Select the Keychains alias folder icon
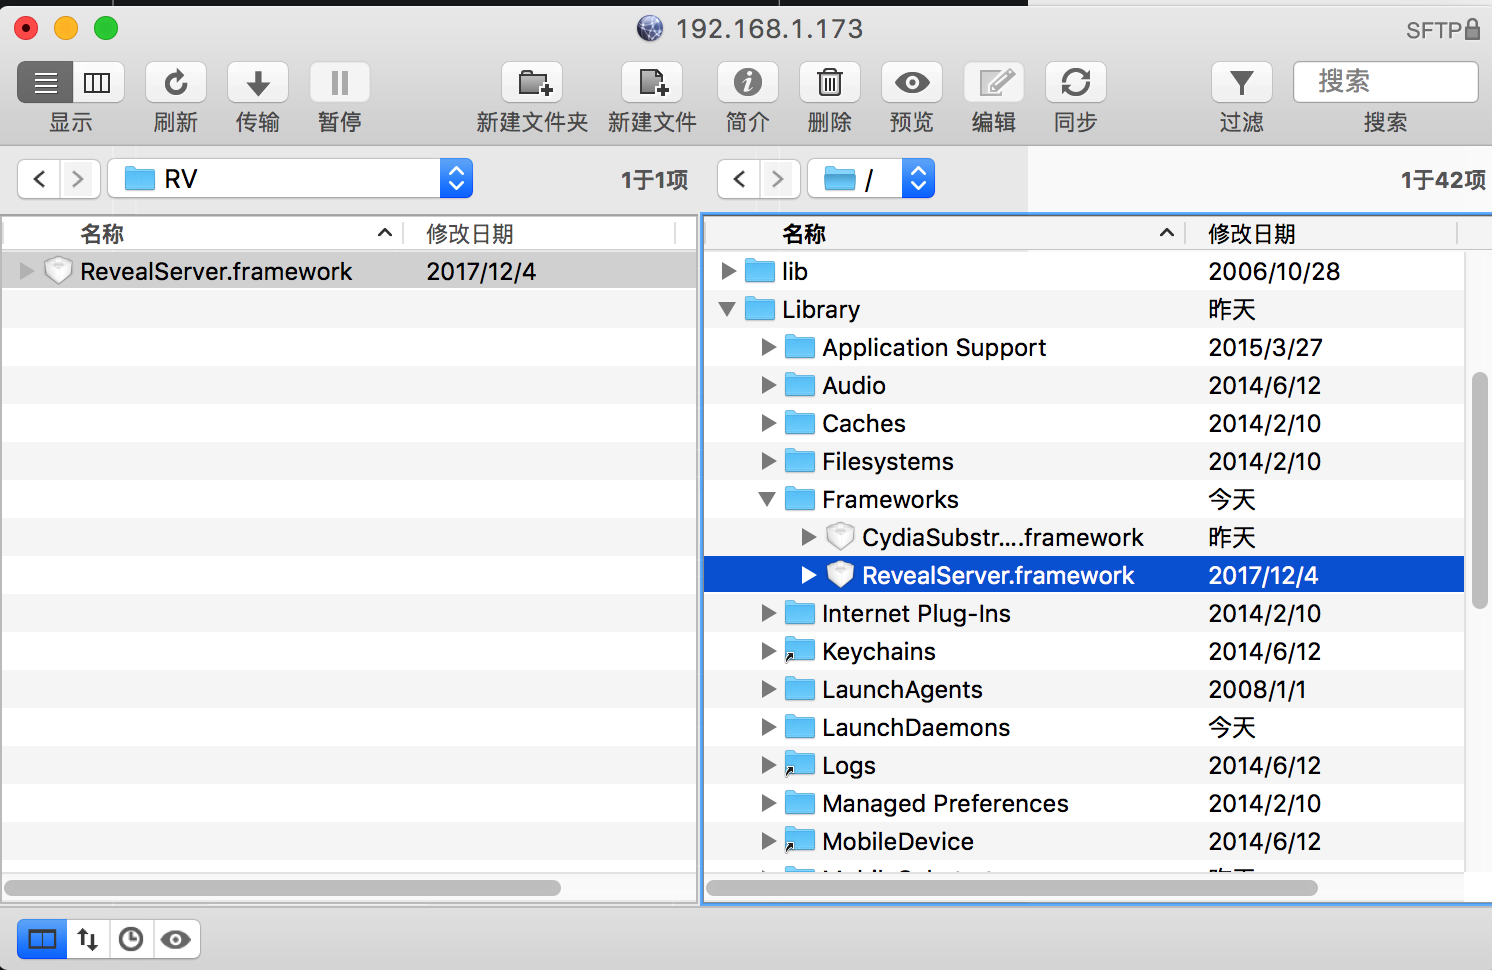Viewport: 1492px width, 970px height. (x=800, y=651)
